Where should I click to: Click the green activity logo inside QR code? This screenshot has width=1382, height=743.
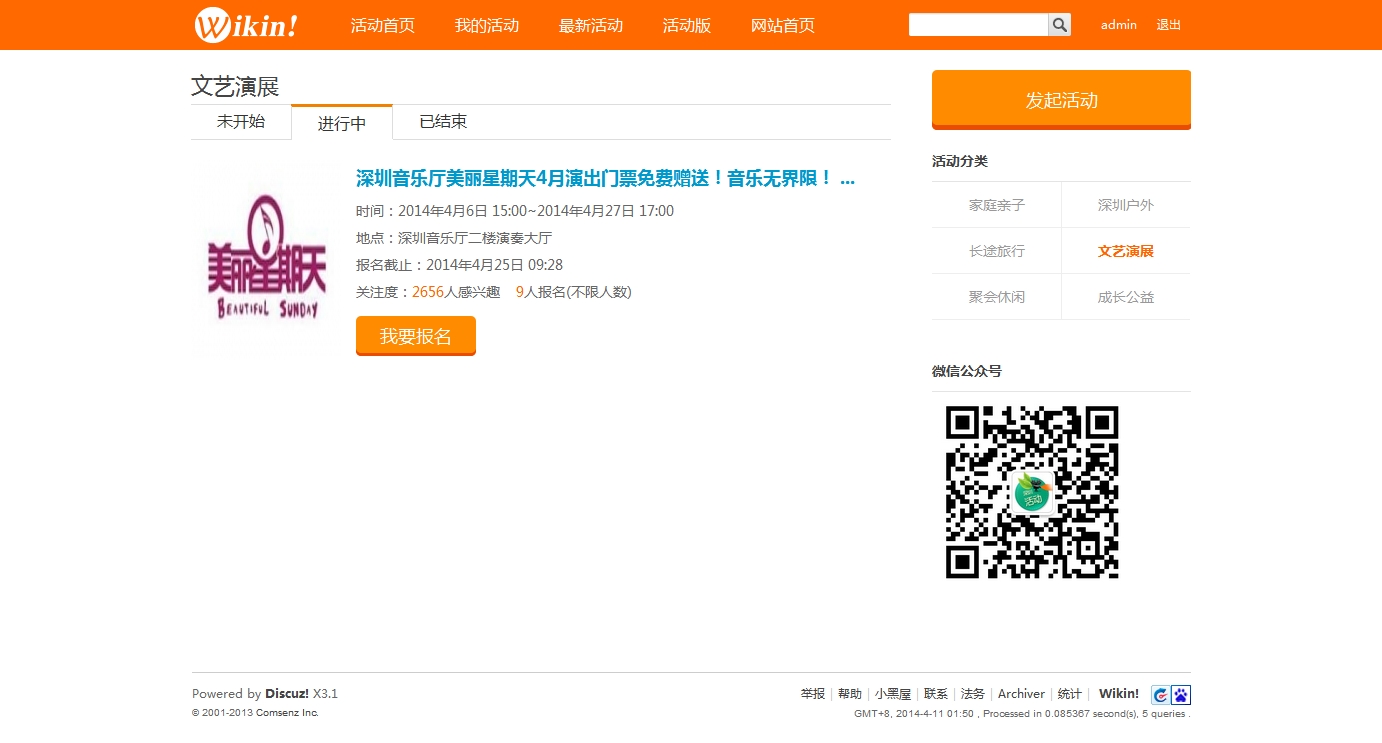click(x=1031, y=491)
